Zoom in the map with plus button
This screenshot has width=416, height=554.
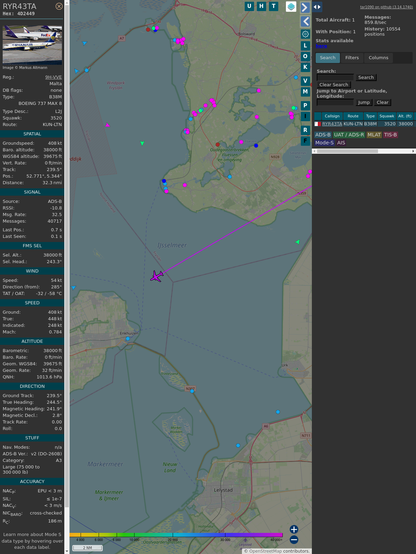[x=294, y=529]
